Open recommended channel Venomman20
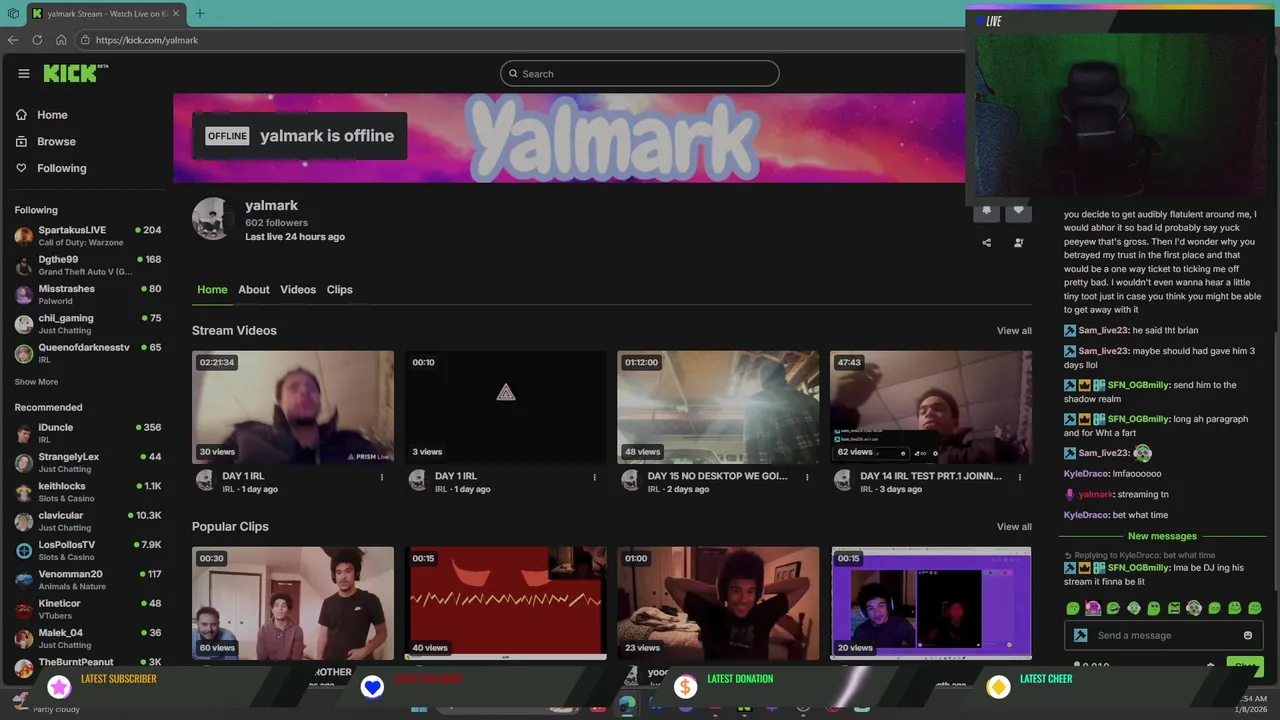1280x720 pixels. tap(88, 580)
